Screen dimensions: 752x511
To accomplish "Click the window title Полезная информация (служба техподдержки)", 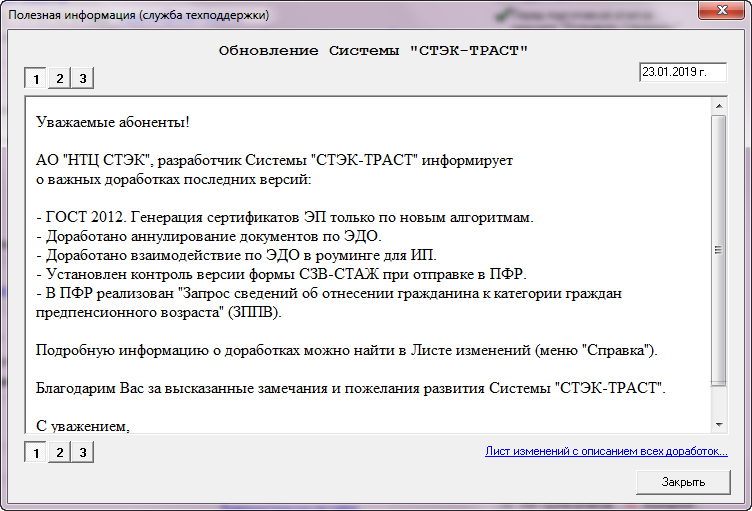I will pos(139,15).
